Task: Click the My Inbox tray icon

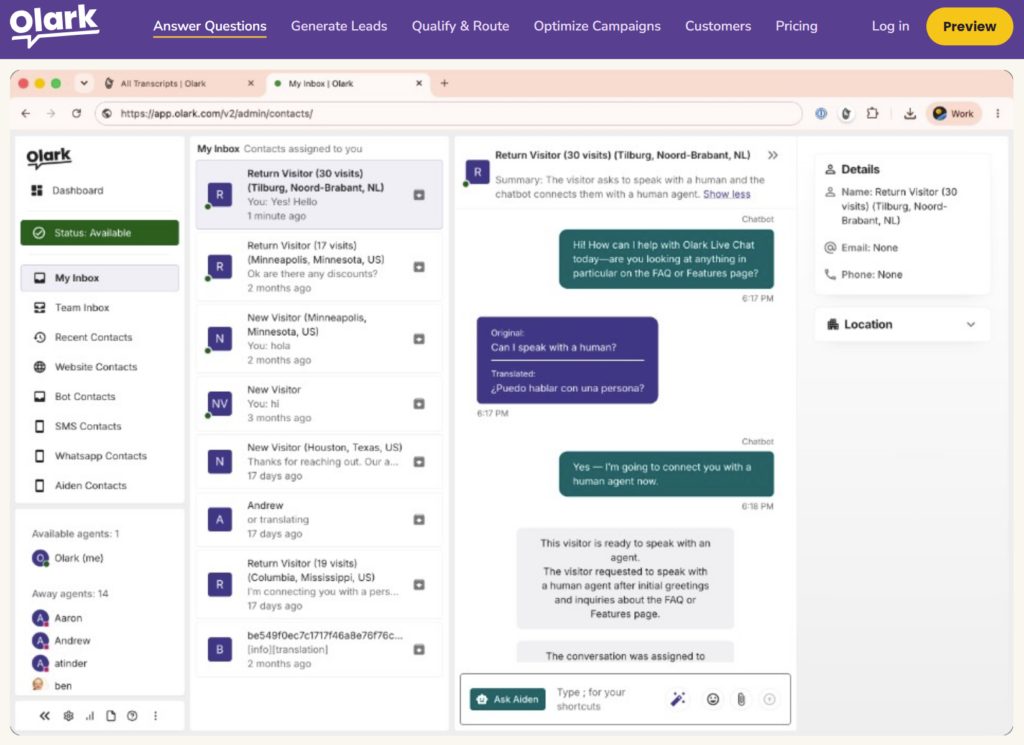Action: (x=40, y=278)
